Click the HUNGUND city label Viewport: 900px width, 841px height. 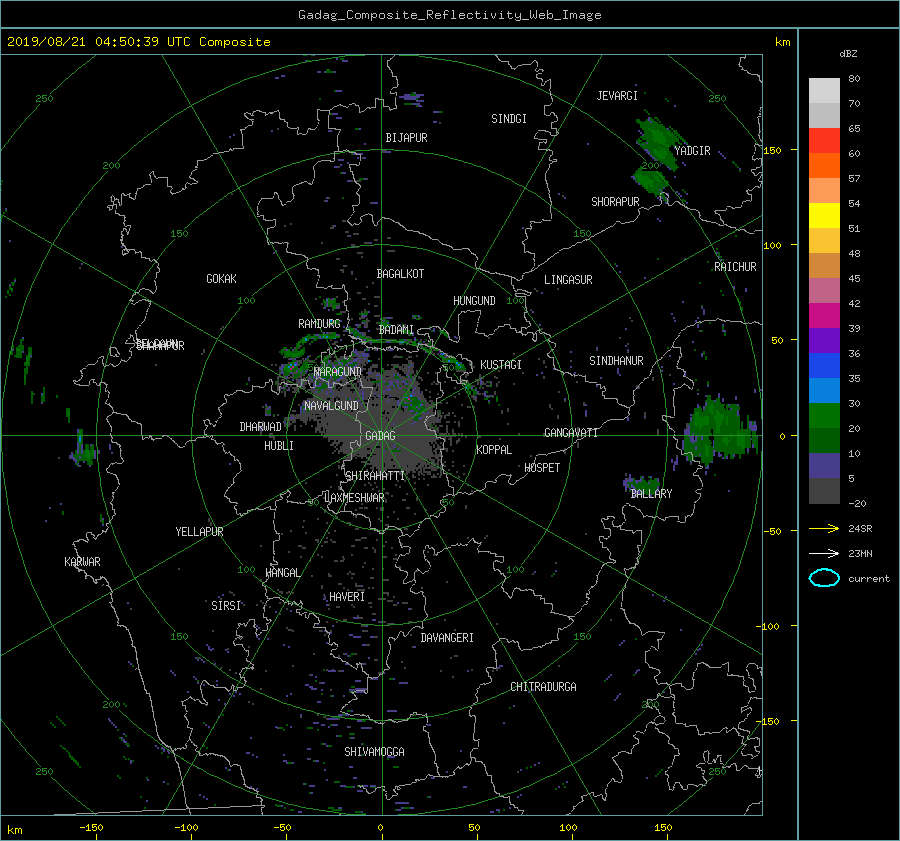pyautogui.click(x=474, y=301)
